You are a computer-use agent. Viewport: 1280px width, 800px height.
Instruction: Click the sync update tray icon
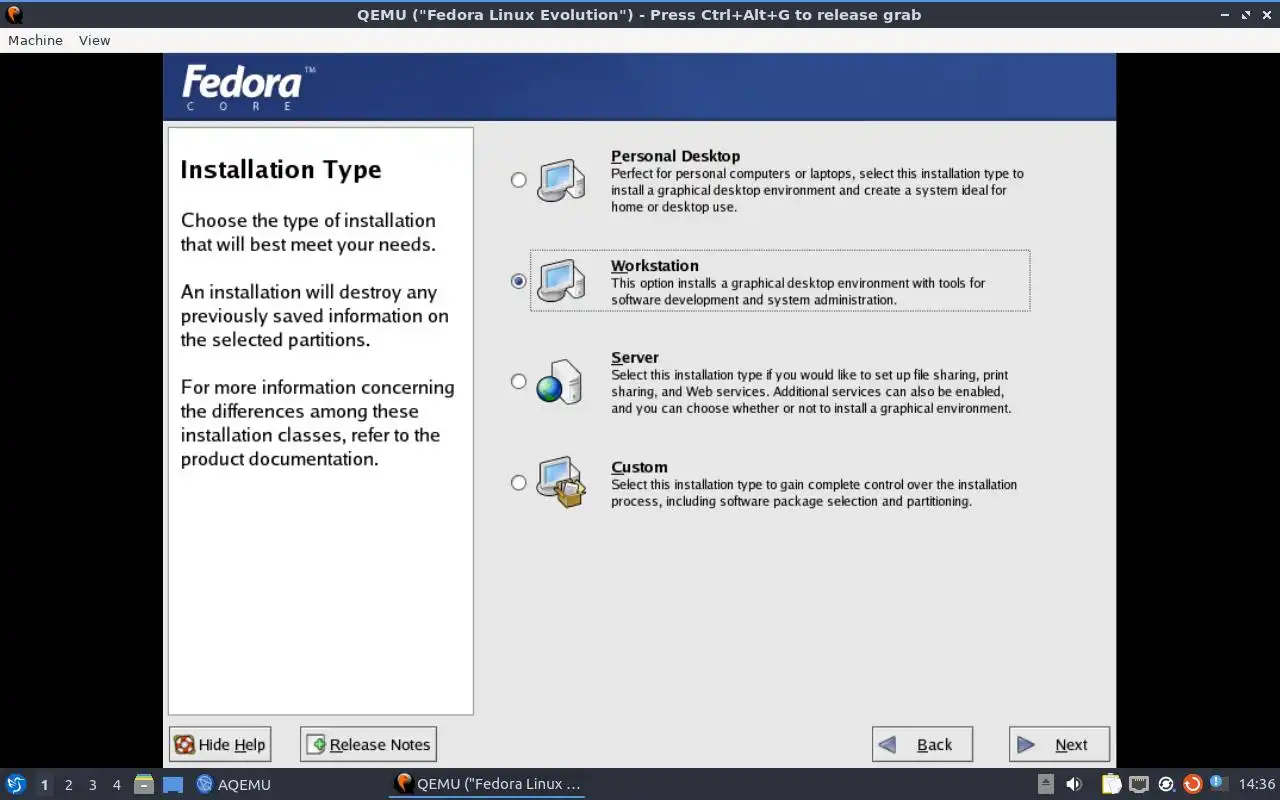(1166, 784)
